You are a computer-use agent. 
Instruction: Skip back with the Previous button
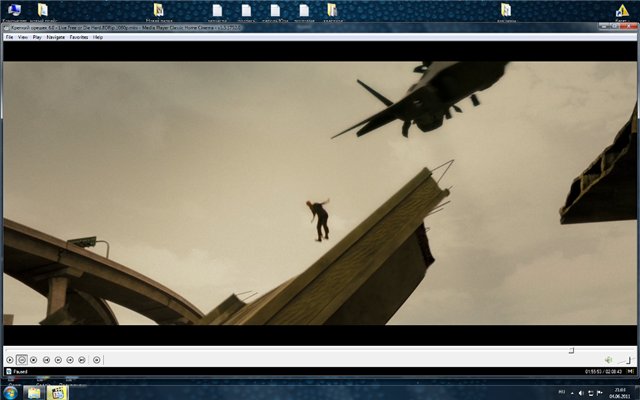46,360
